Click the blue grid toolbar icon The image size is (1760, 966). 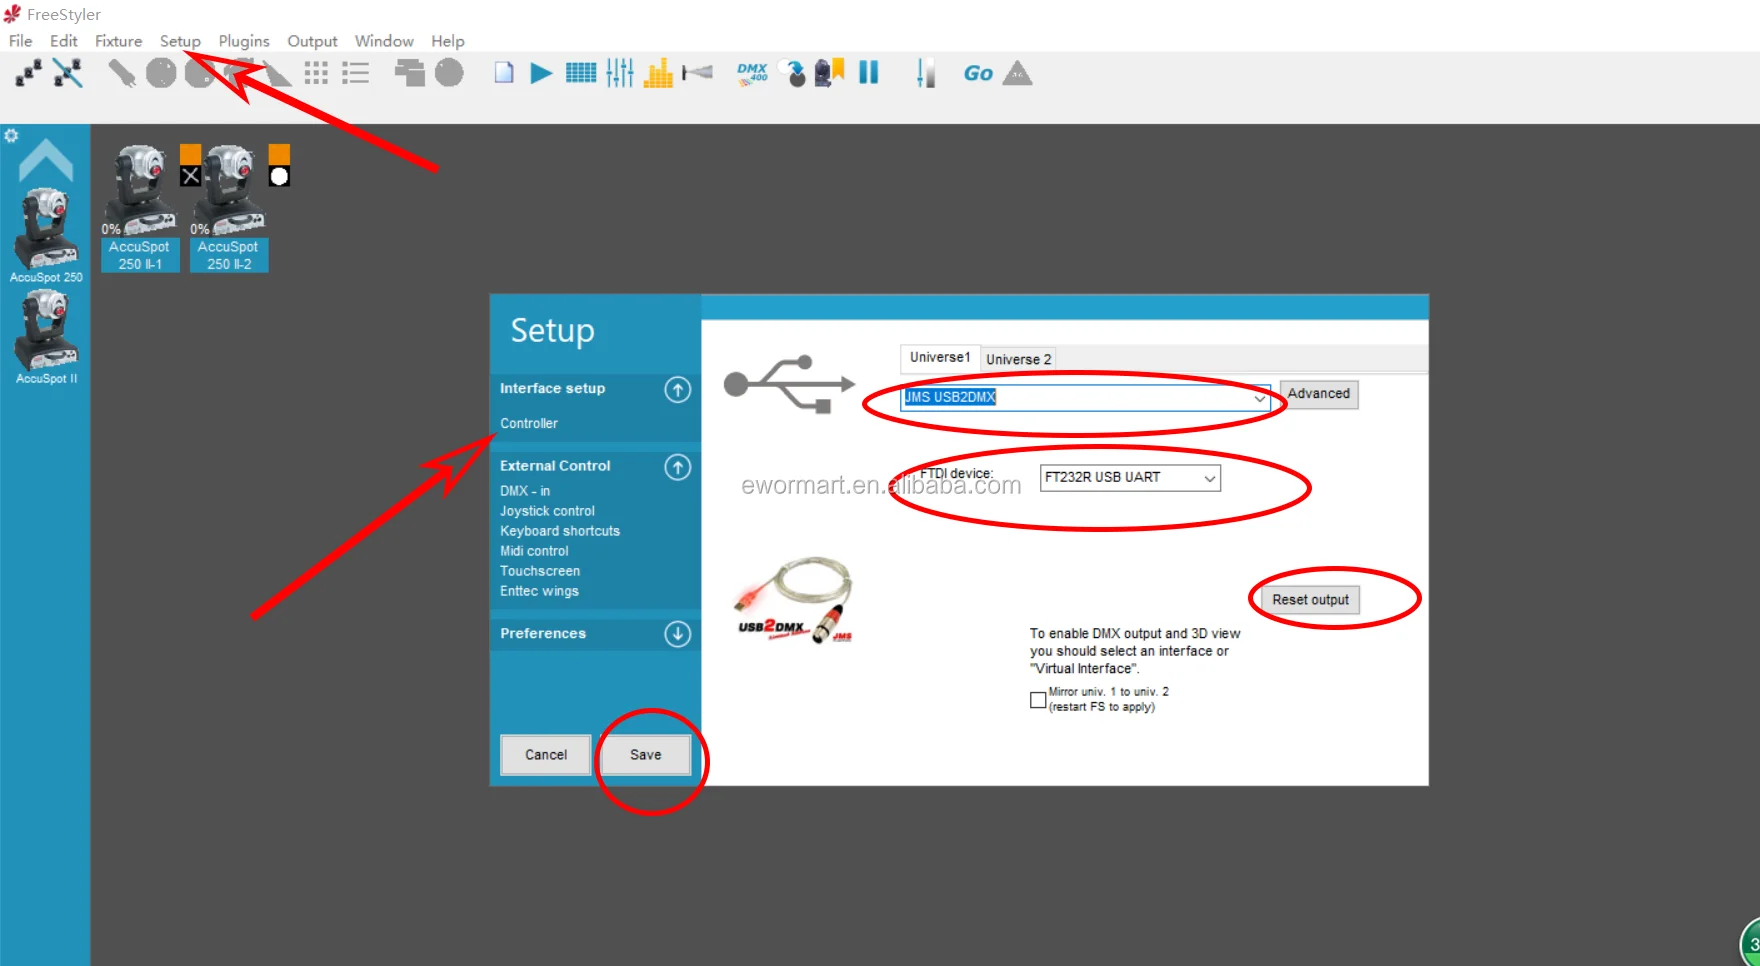tap(581, 73)
